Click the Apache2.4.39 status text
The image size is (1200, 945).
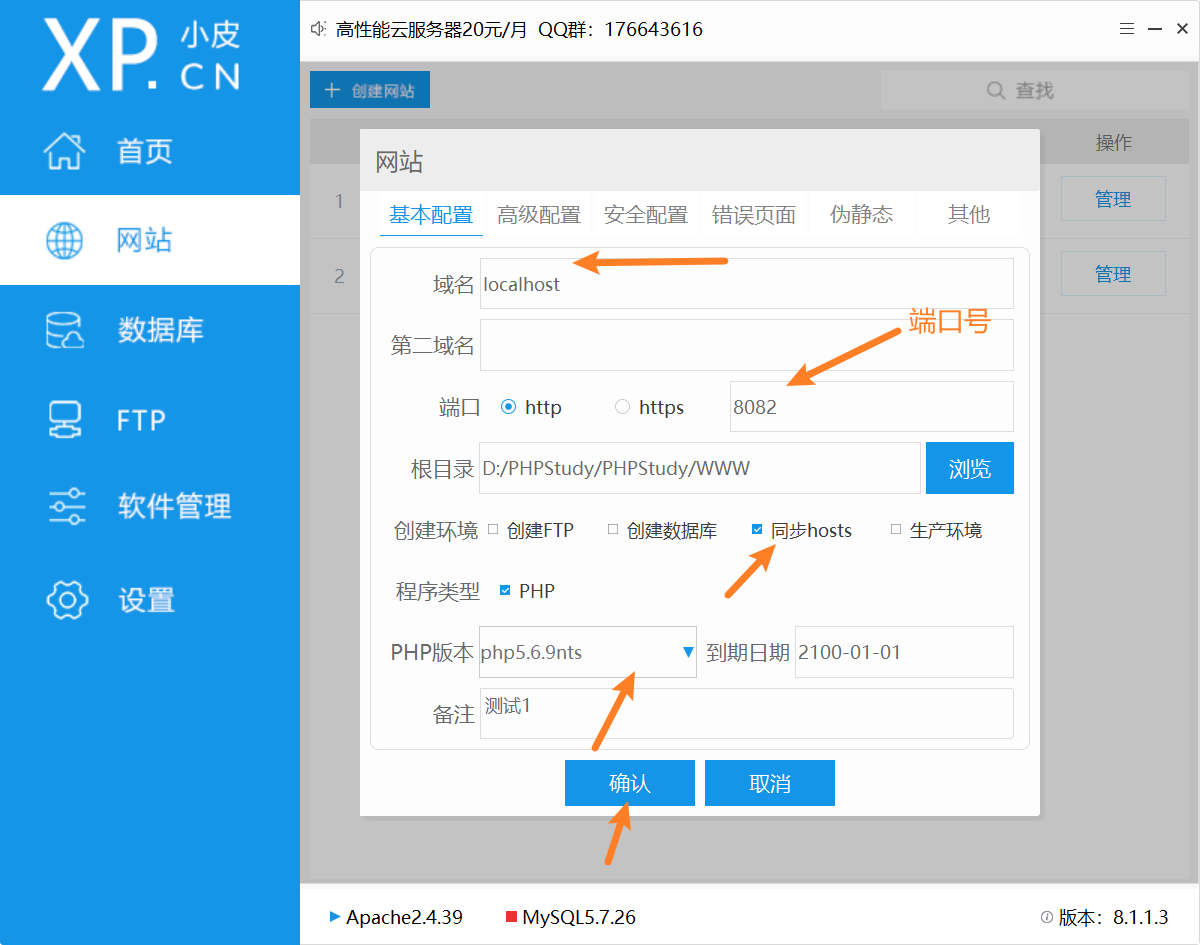(404, 917)
